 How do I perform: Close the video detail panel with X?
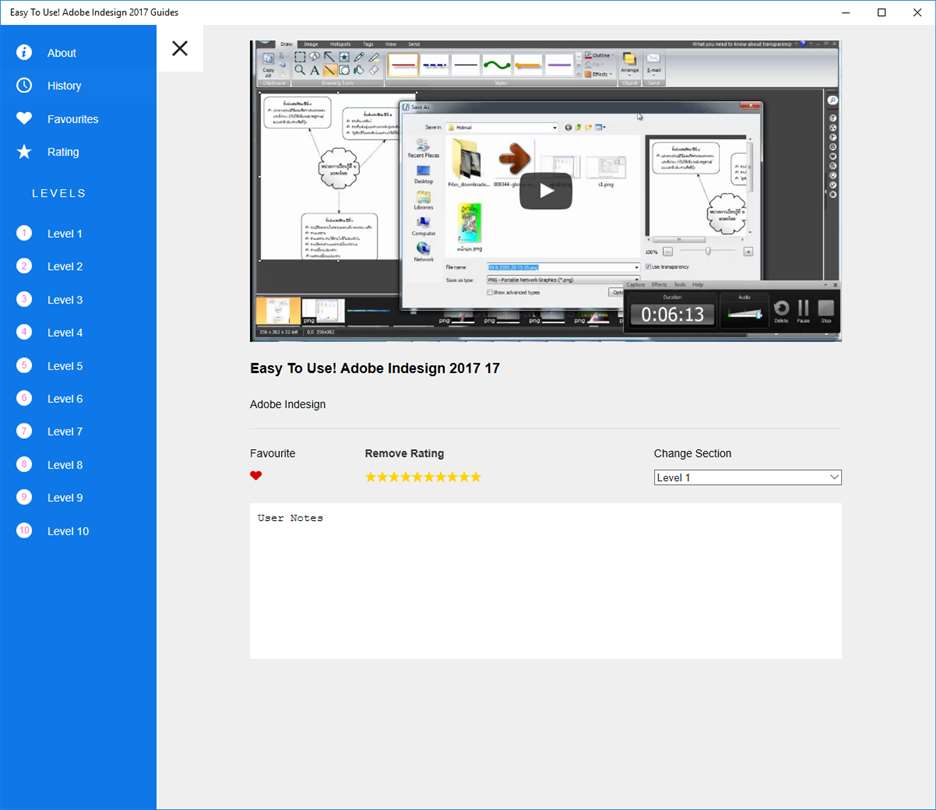(180, 48)
